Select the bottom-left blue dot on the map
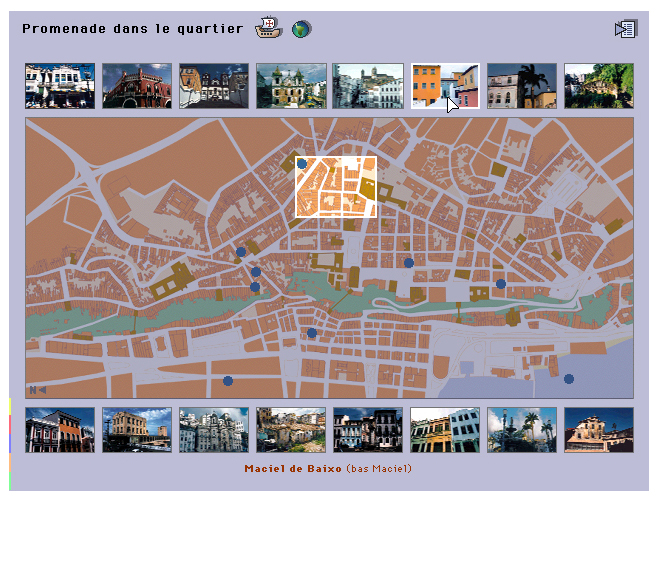This screenshot has height=573, width=658. click(228, 381)
